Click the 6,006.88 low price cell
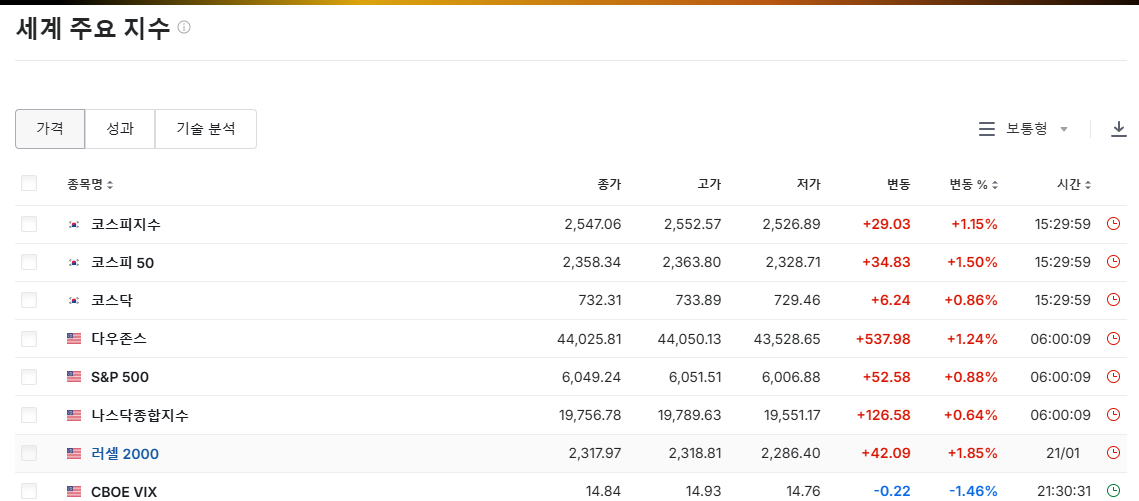The image size is (1139, 501). click(x=792, y=378)
